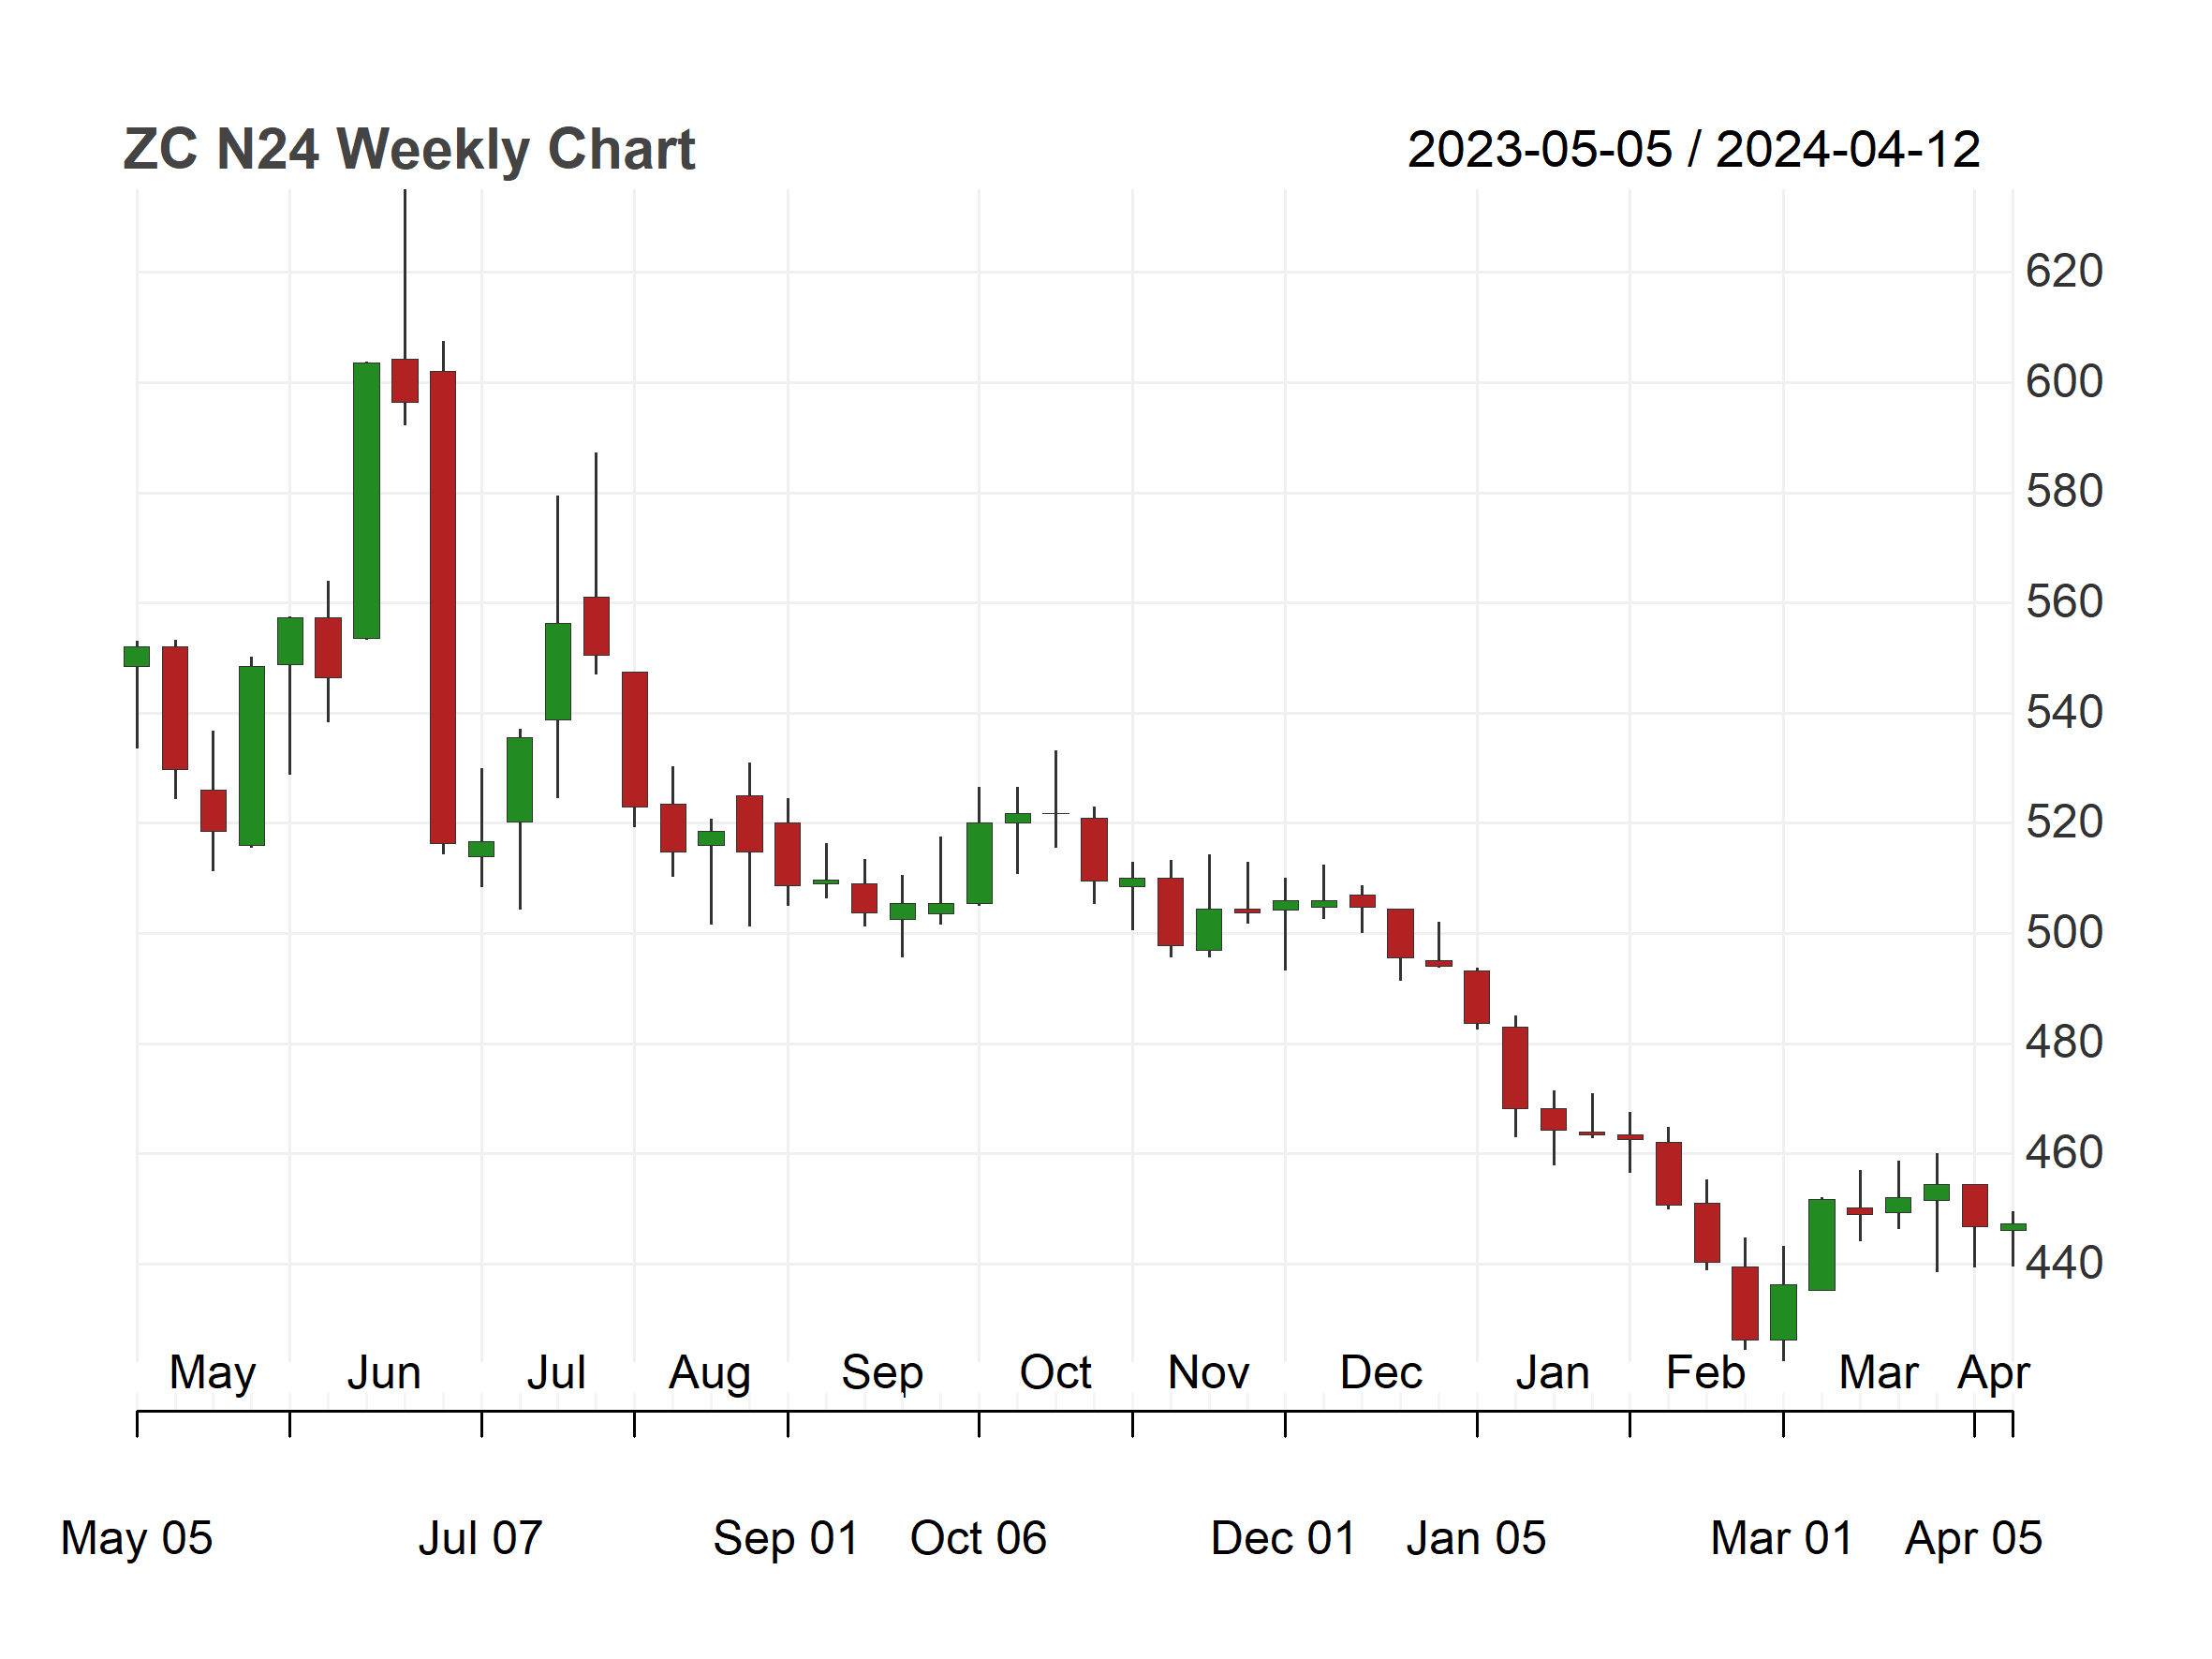This screenshot has width=2212, height=1659.
Task: Select the Dec month label
Action: coord(1381,1373)
